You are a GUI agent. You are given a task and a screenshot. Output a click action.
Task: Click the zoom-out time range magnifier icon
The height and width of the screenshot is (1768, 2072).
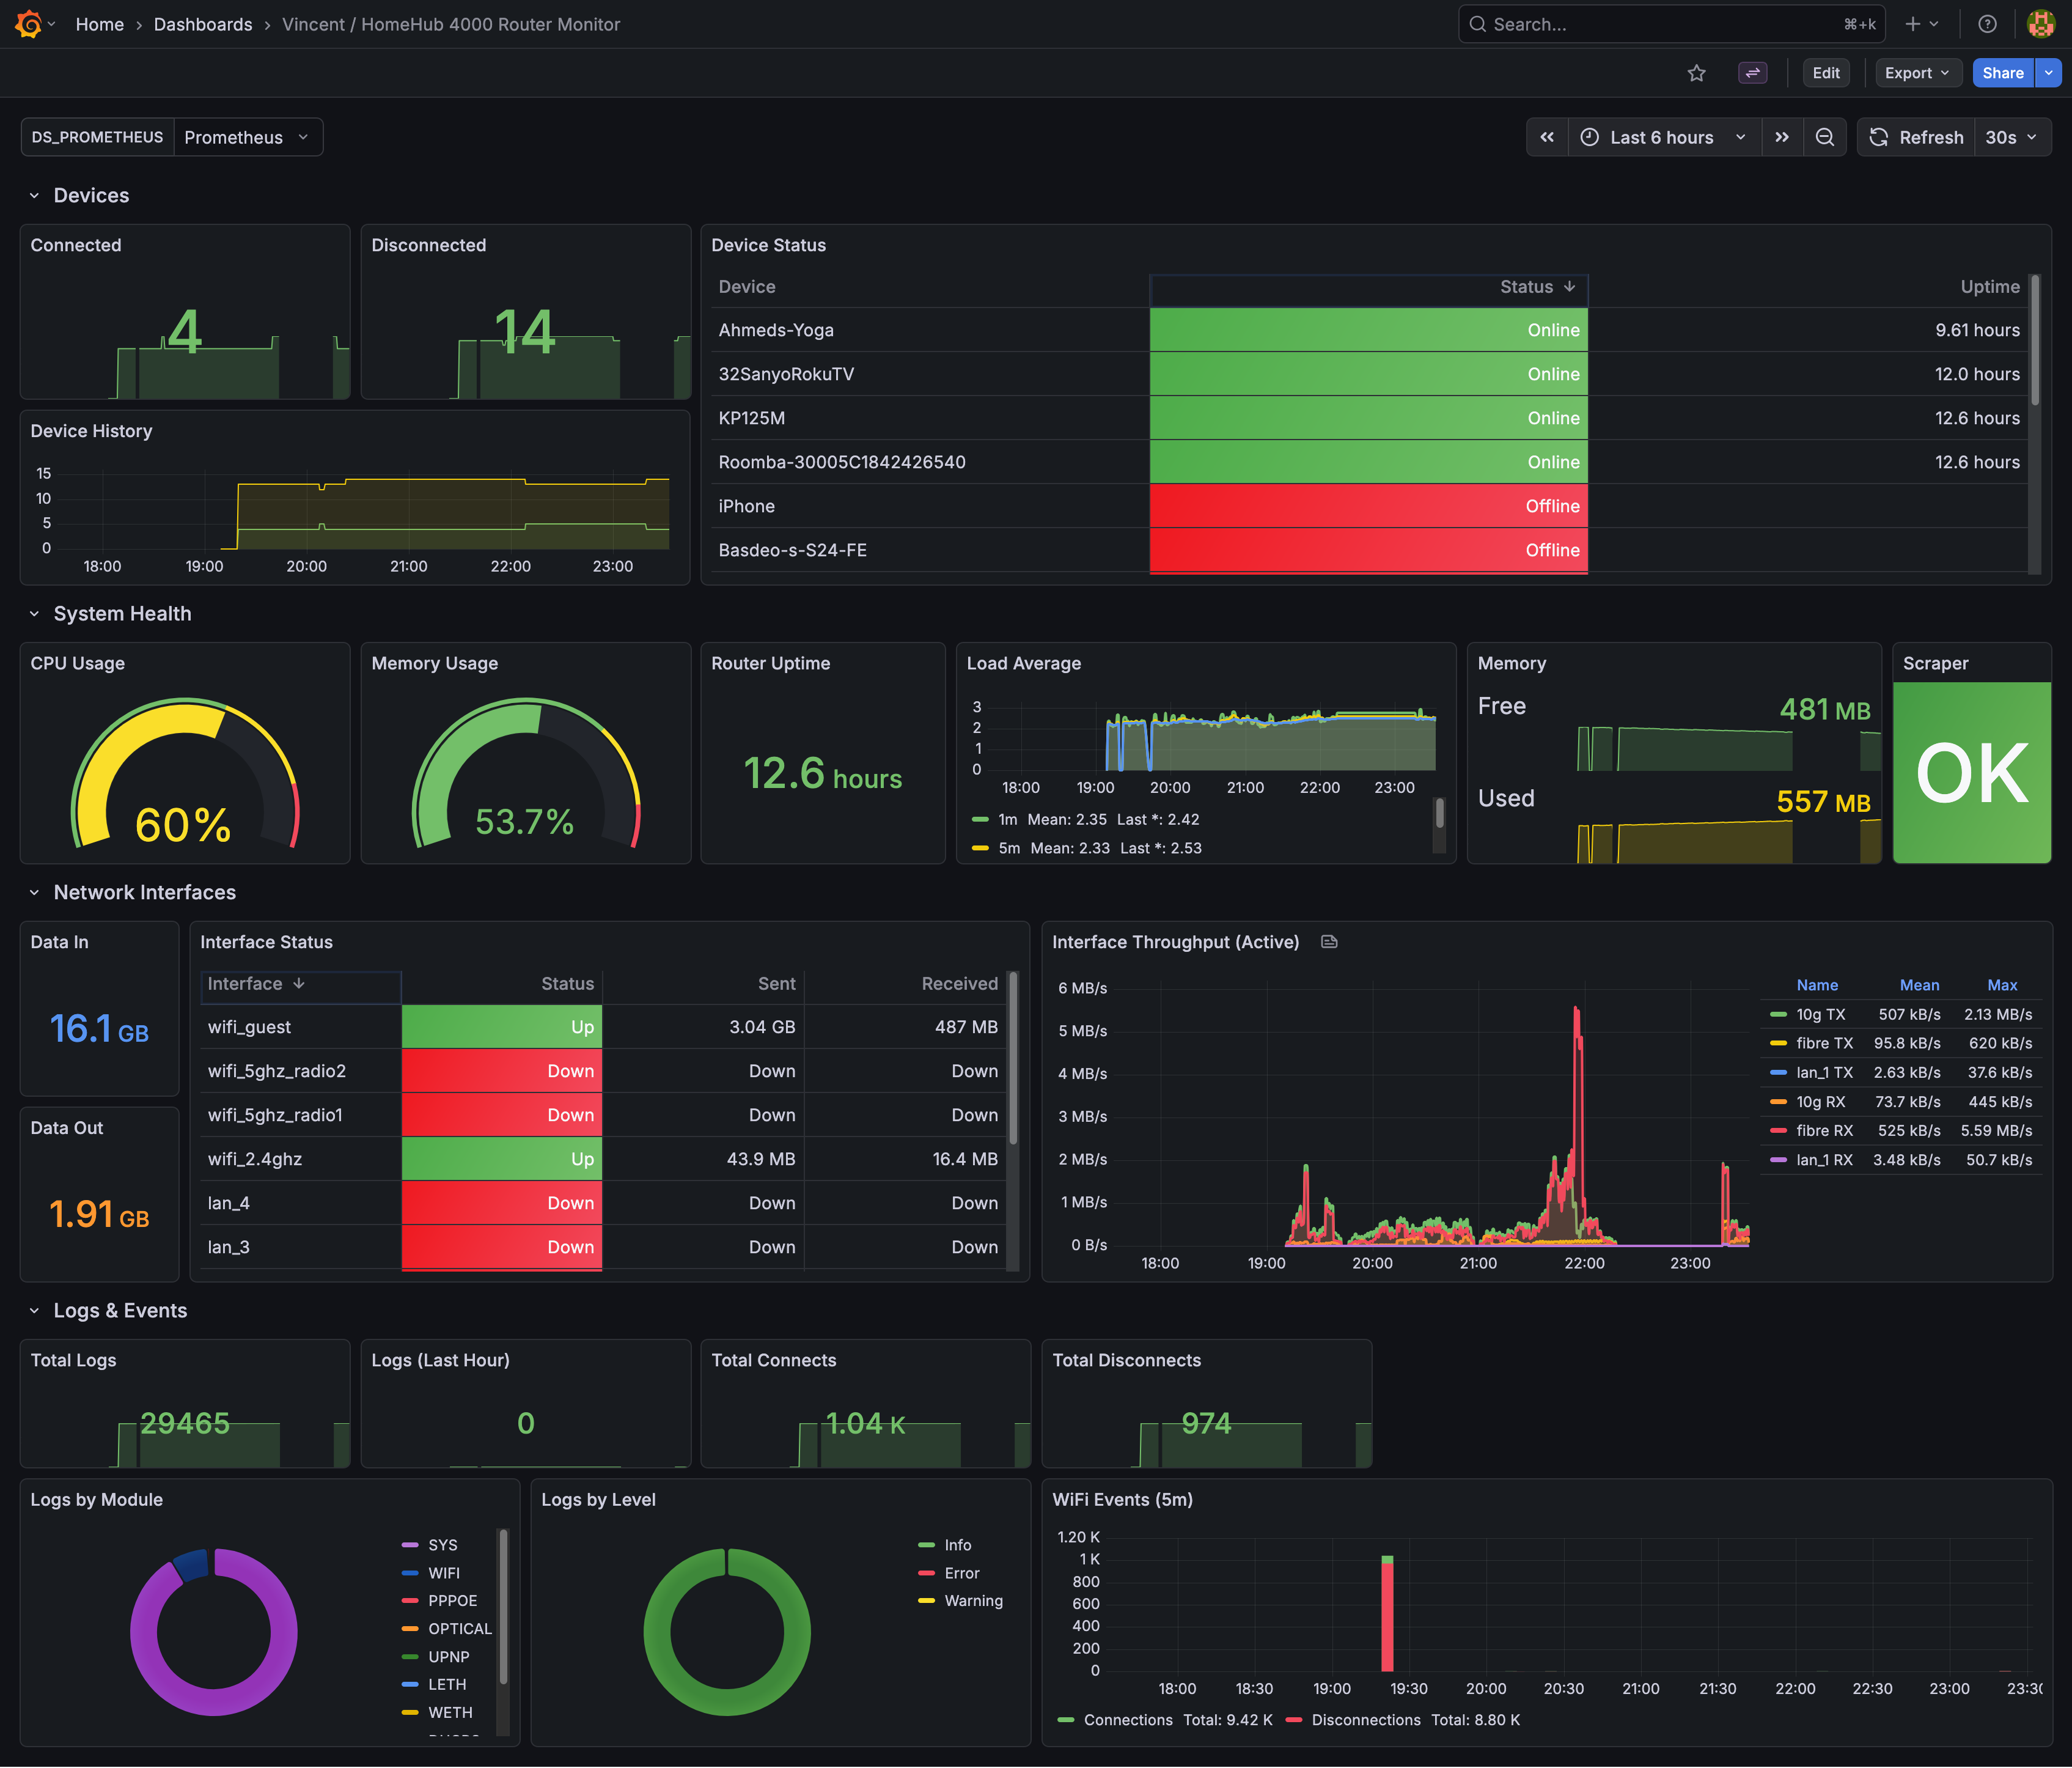click(1826, 137)
